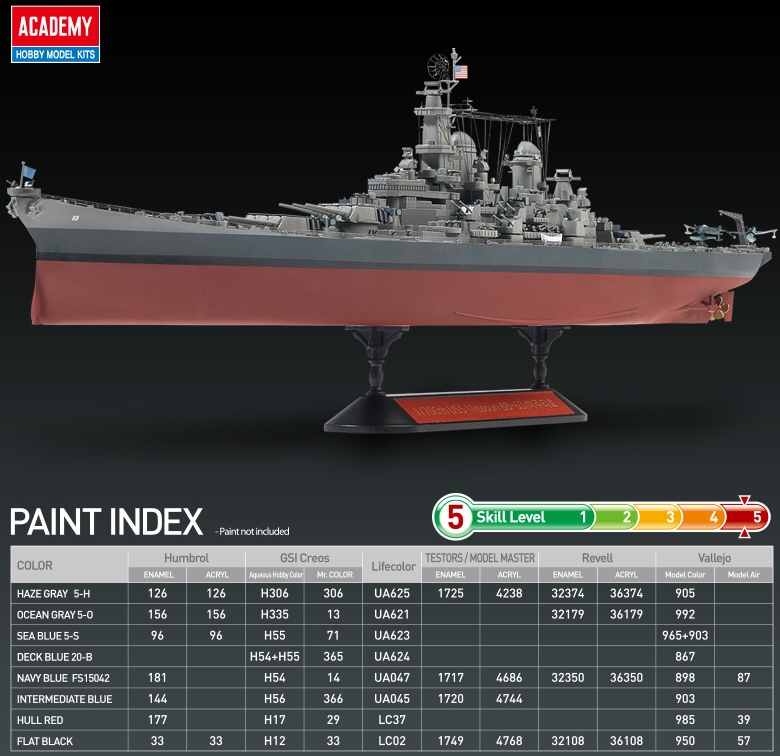
Task: Click the 965+903 Vallejo cell
Action: coord(685,635)
